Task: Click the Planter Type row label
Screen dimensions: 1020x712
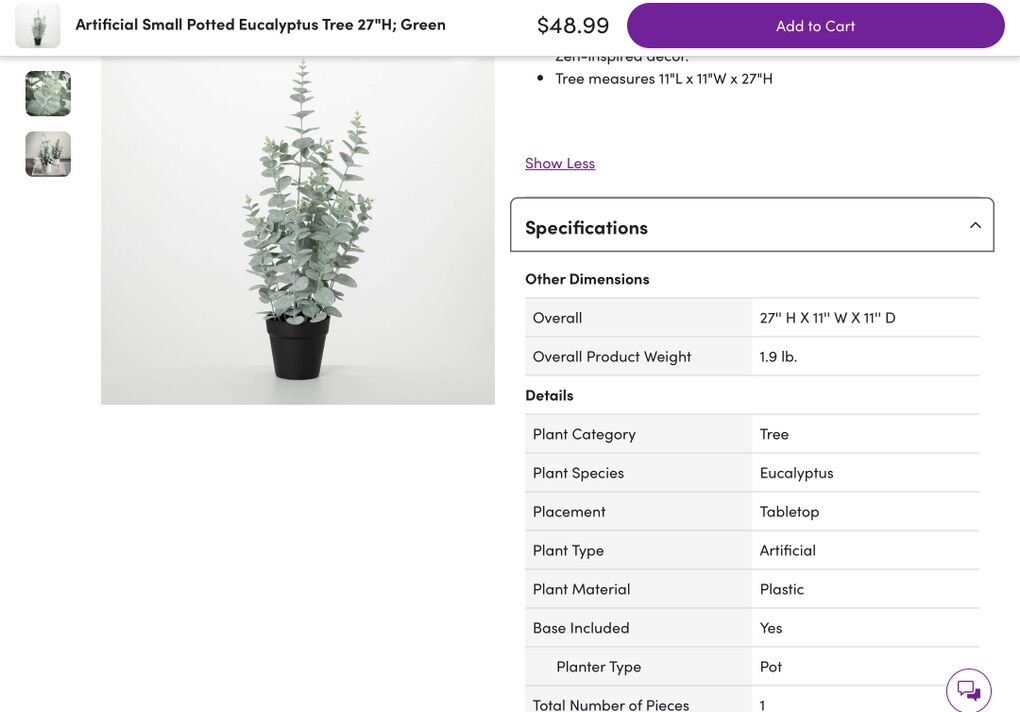Action: coord(599,666)
